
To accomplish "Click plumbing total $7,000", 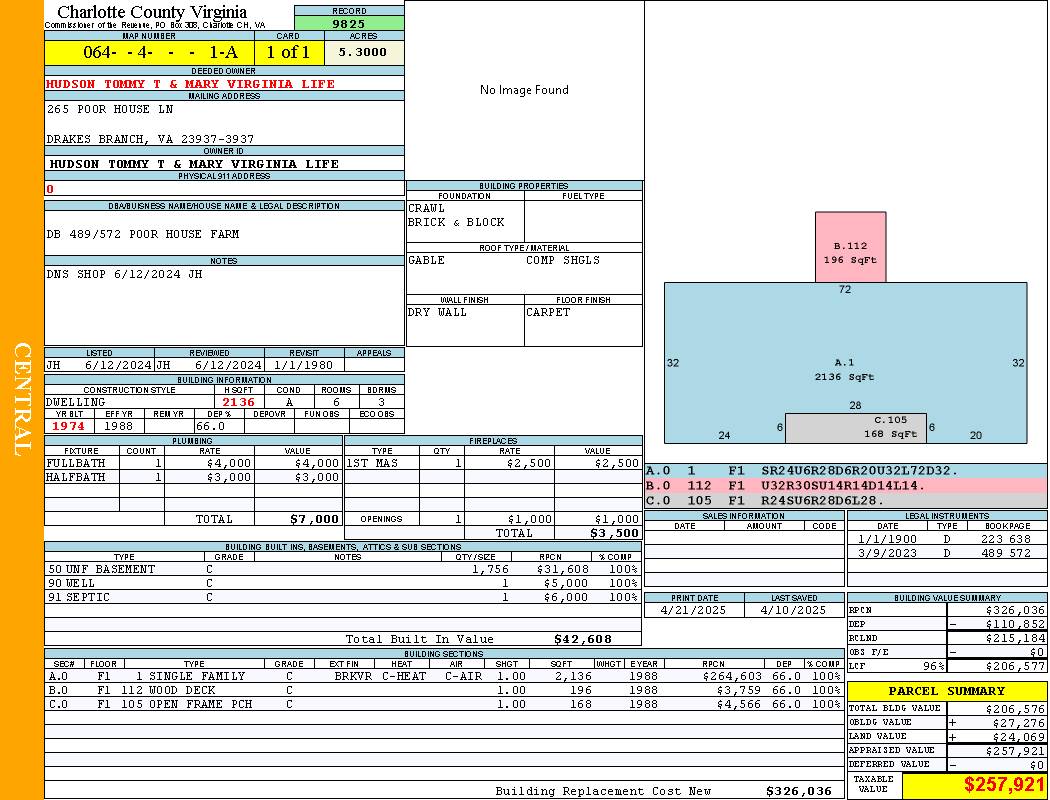I will [315, 519].
